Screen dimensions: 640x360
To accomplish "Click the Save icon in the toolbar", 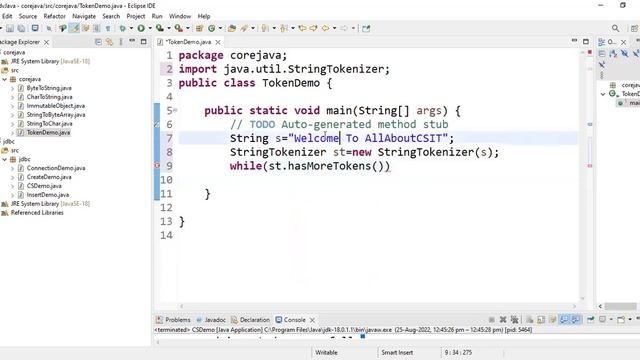I will click(10, 28).
